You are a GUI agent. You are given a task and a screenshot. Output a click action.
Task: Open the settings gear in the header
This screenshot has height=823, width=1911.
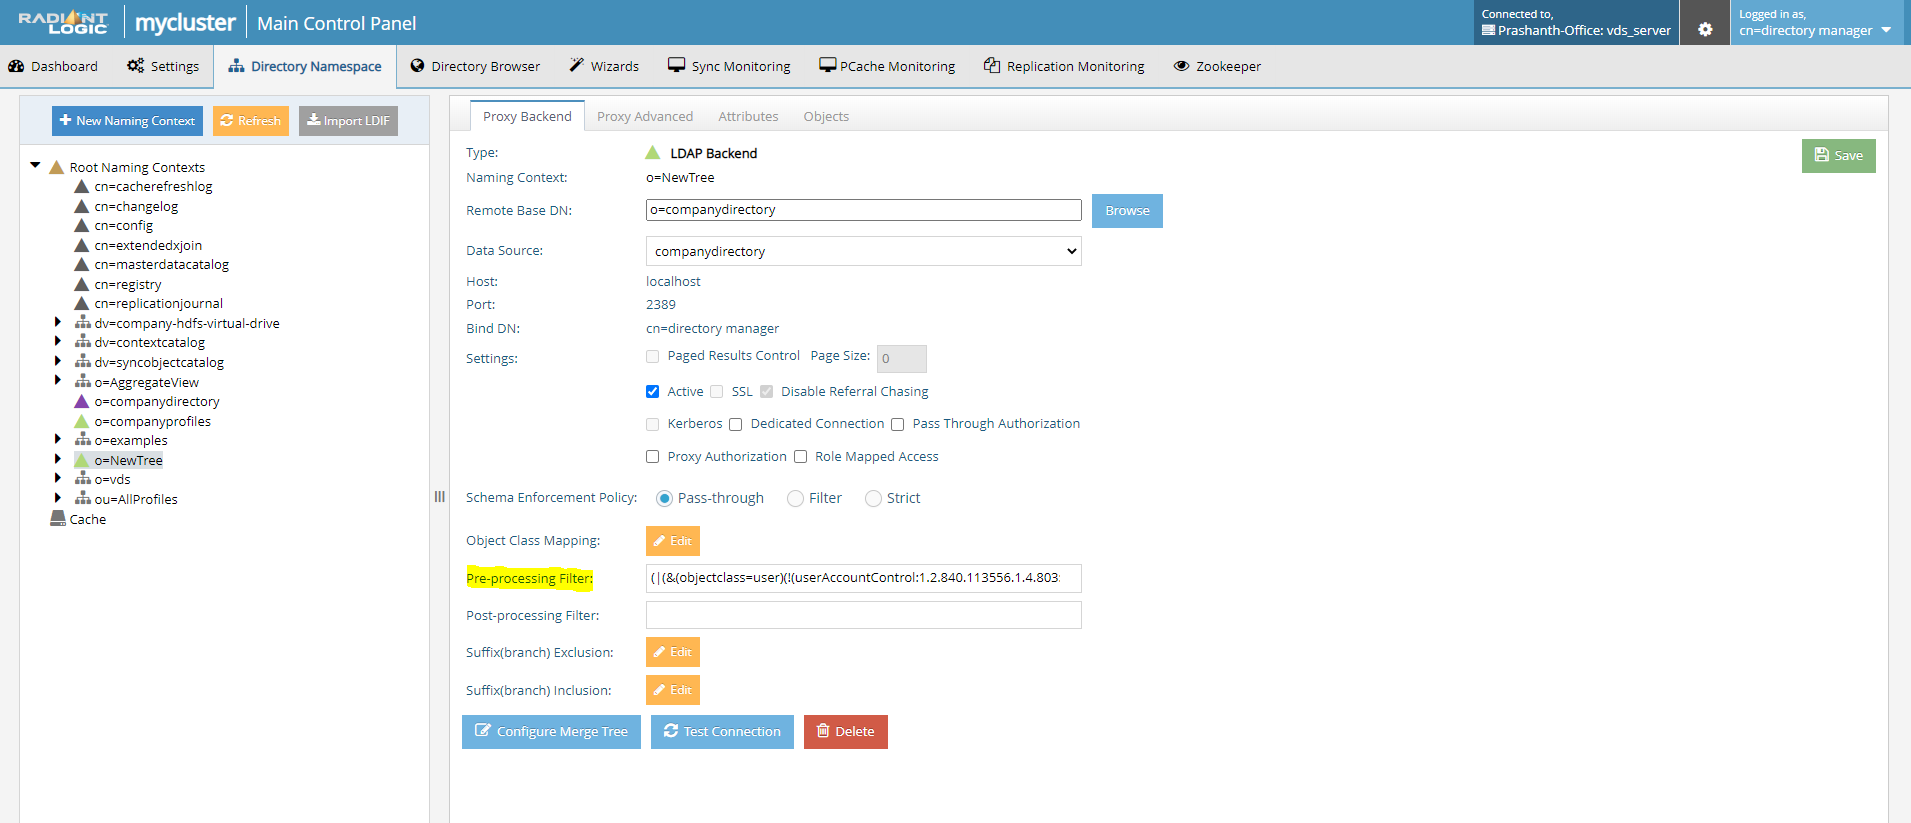point(1705,29)
